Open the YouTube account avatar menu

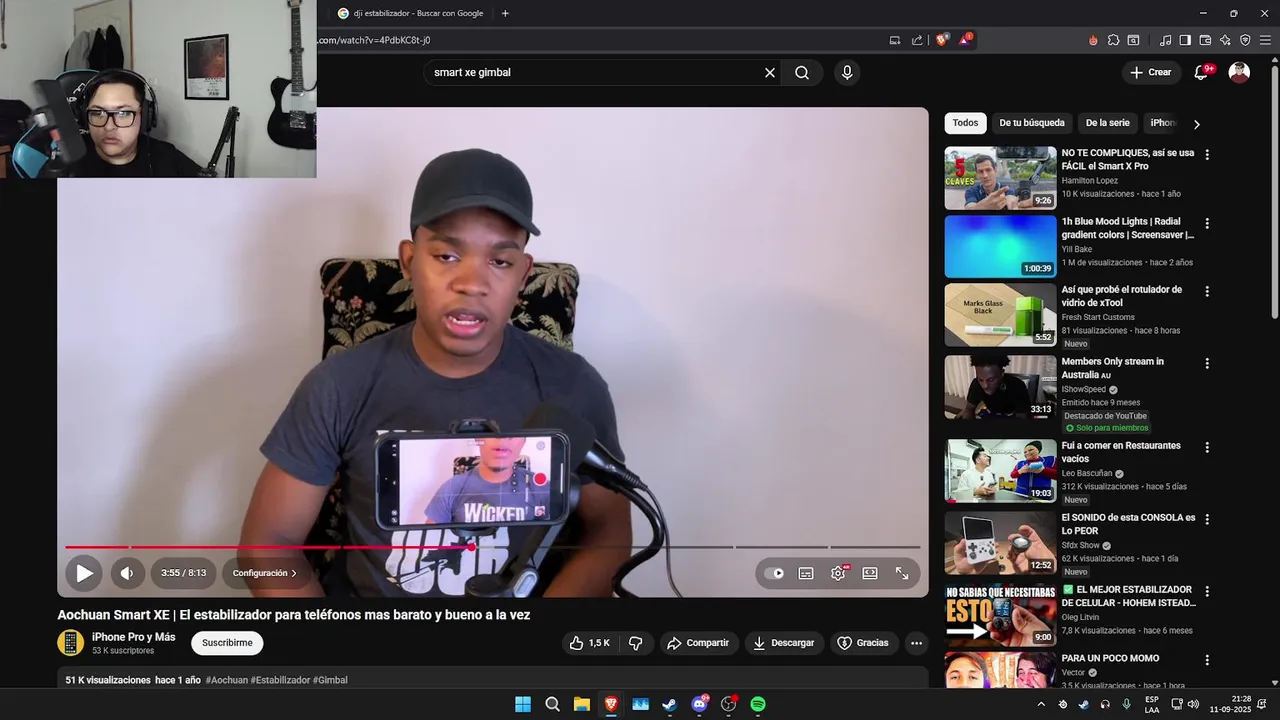coord(1239,72)
